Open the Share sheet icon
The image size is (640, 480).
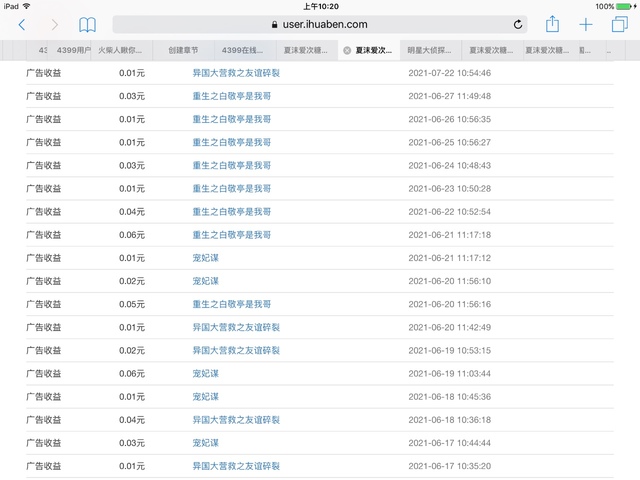552,23
